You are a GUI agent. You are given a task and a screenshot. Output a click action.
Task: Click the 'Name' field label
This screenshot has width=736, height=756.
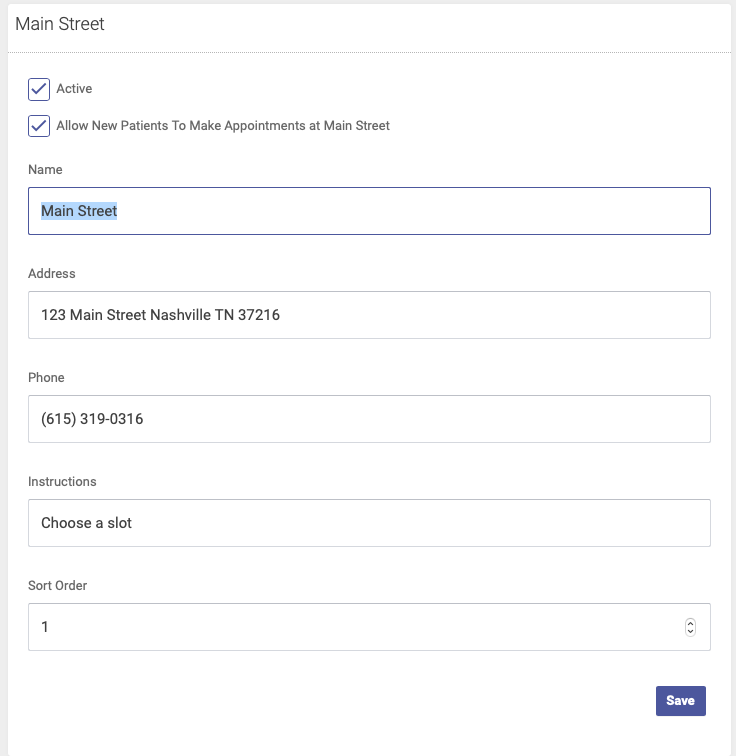(x=45, y=170)
